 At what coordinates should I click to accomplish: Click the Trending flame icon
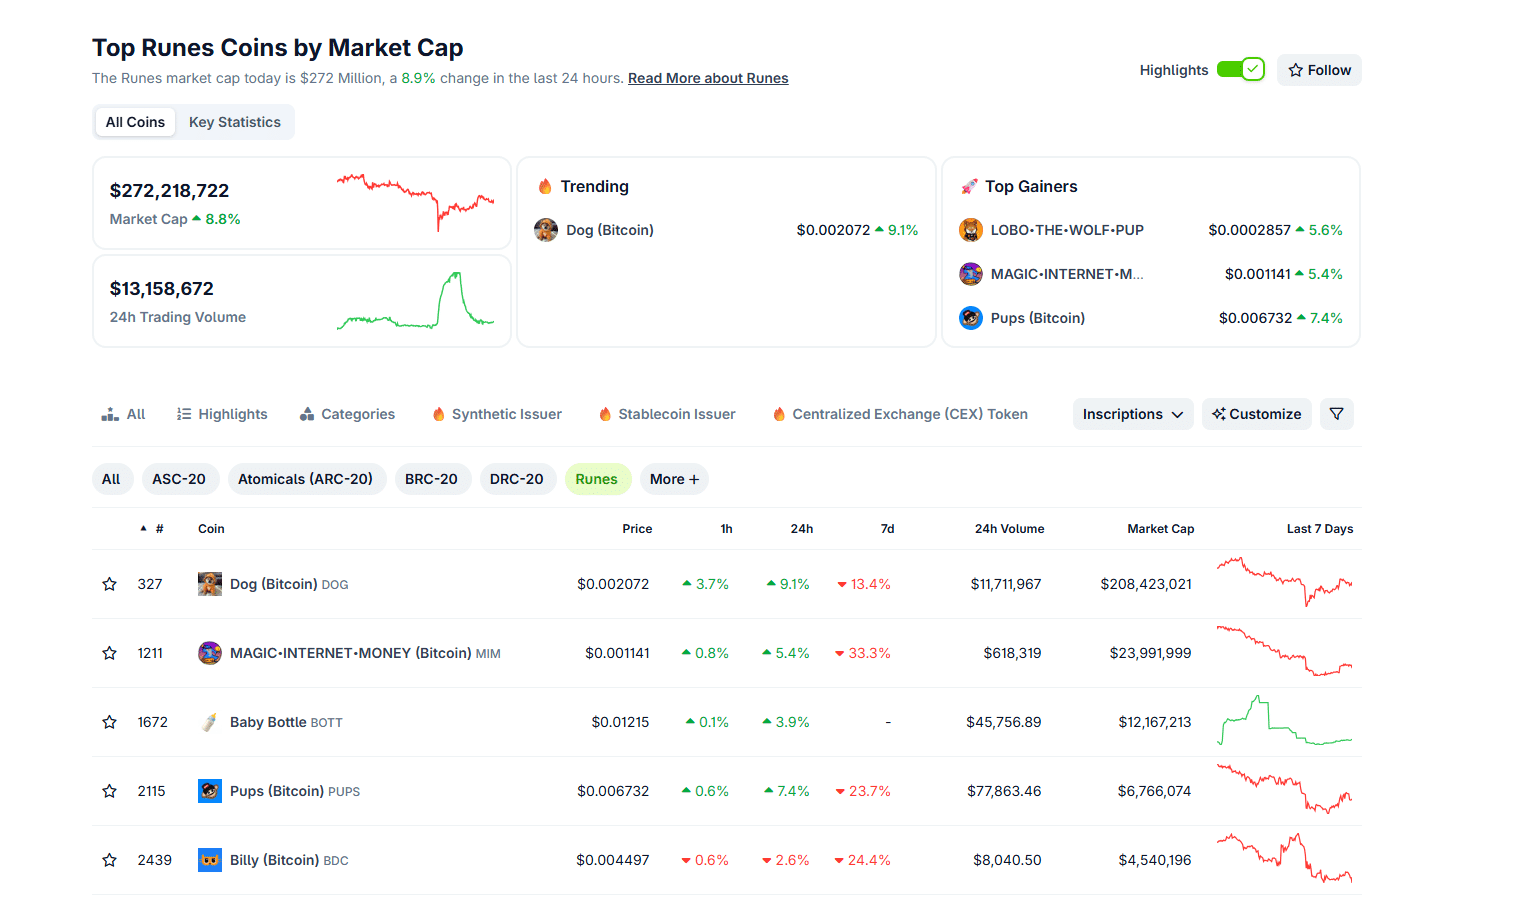click(x=545, y=186)
